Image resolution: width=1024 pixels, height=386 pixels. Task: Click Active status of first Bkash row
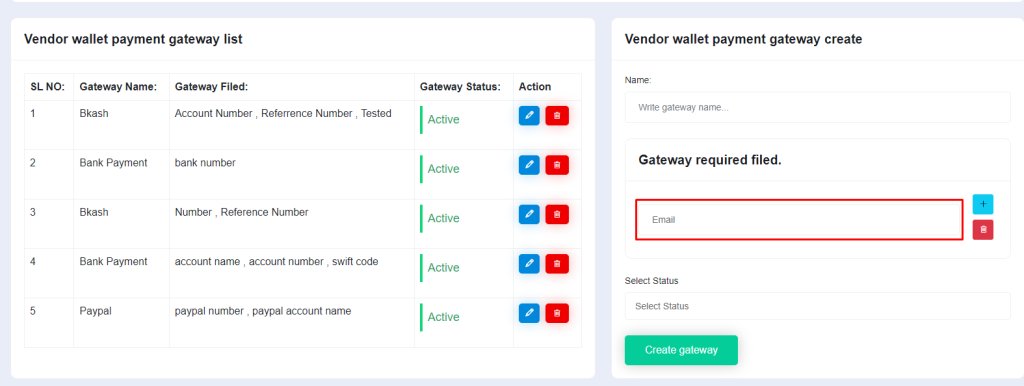tap(443, 120)
